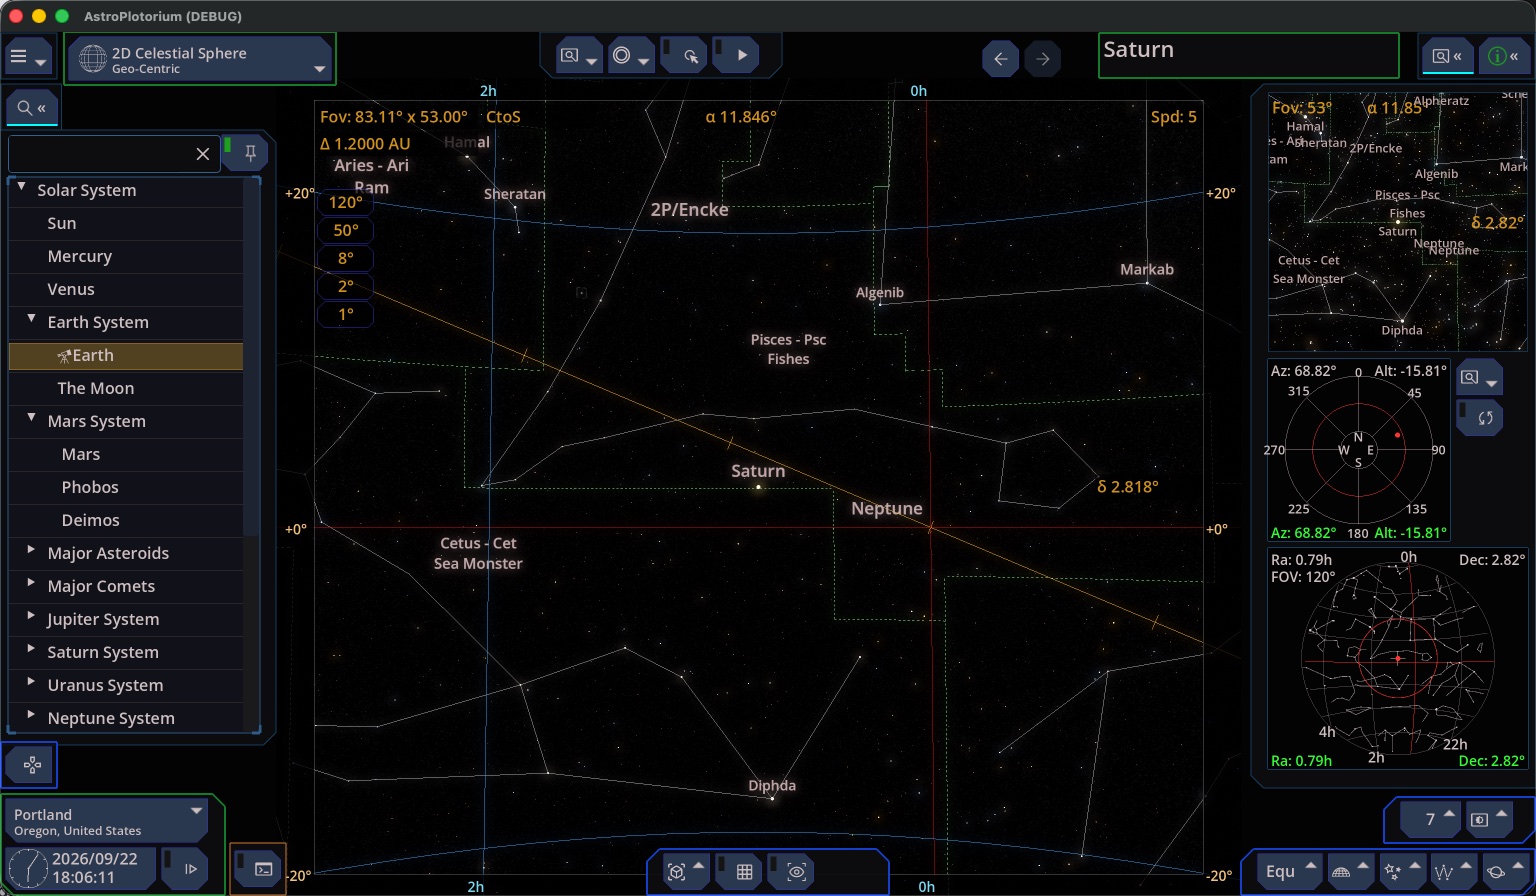Expand the Saturn System node
The image size is (1536, 896).
(31, 649)
